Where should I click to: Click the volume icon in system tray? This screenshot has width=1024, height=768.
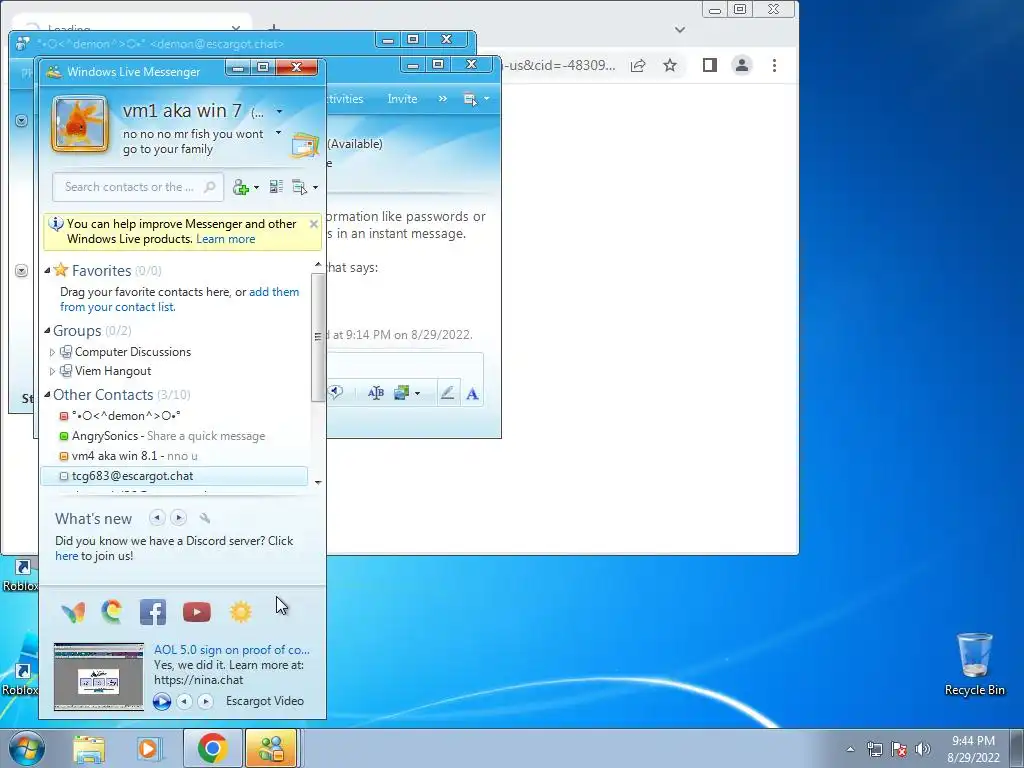[923, 748]
